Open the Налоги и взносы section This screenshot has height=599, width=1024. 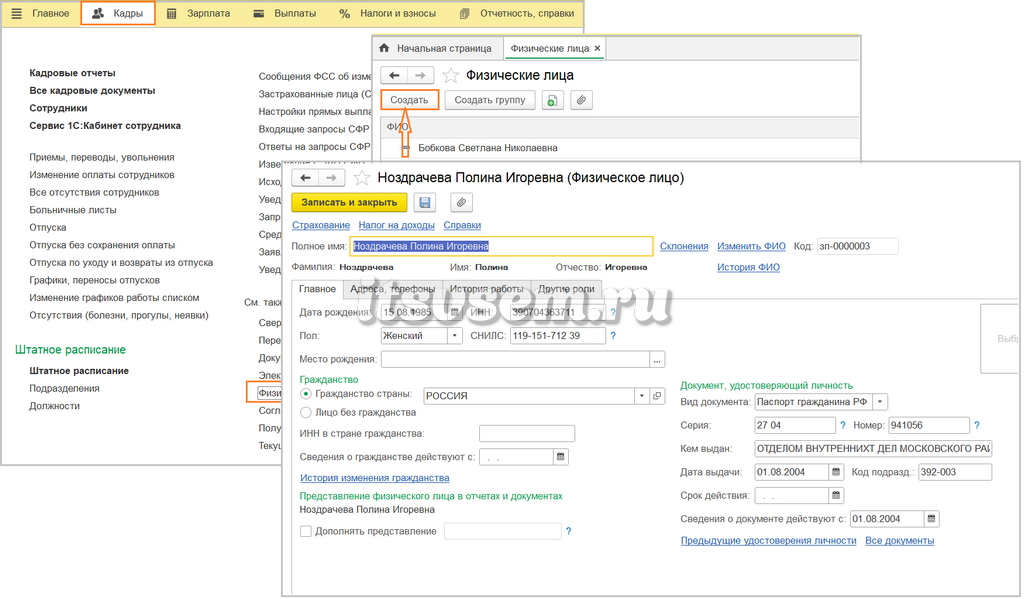pyautogui.click(x=387, y=13)
